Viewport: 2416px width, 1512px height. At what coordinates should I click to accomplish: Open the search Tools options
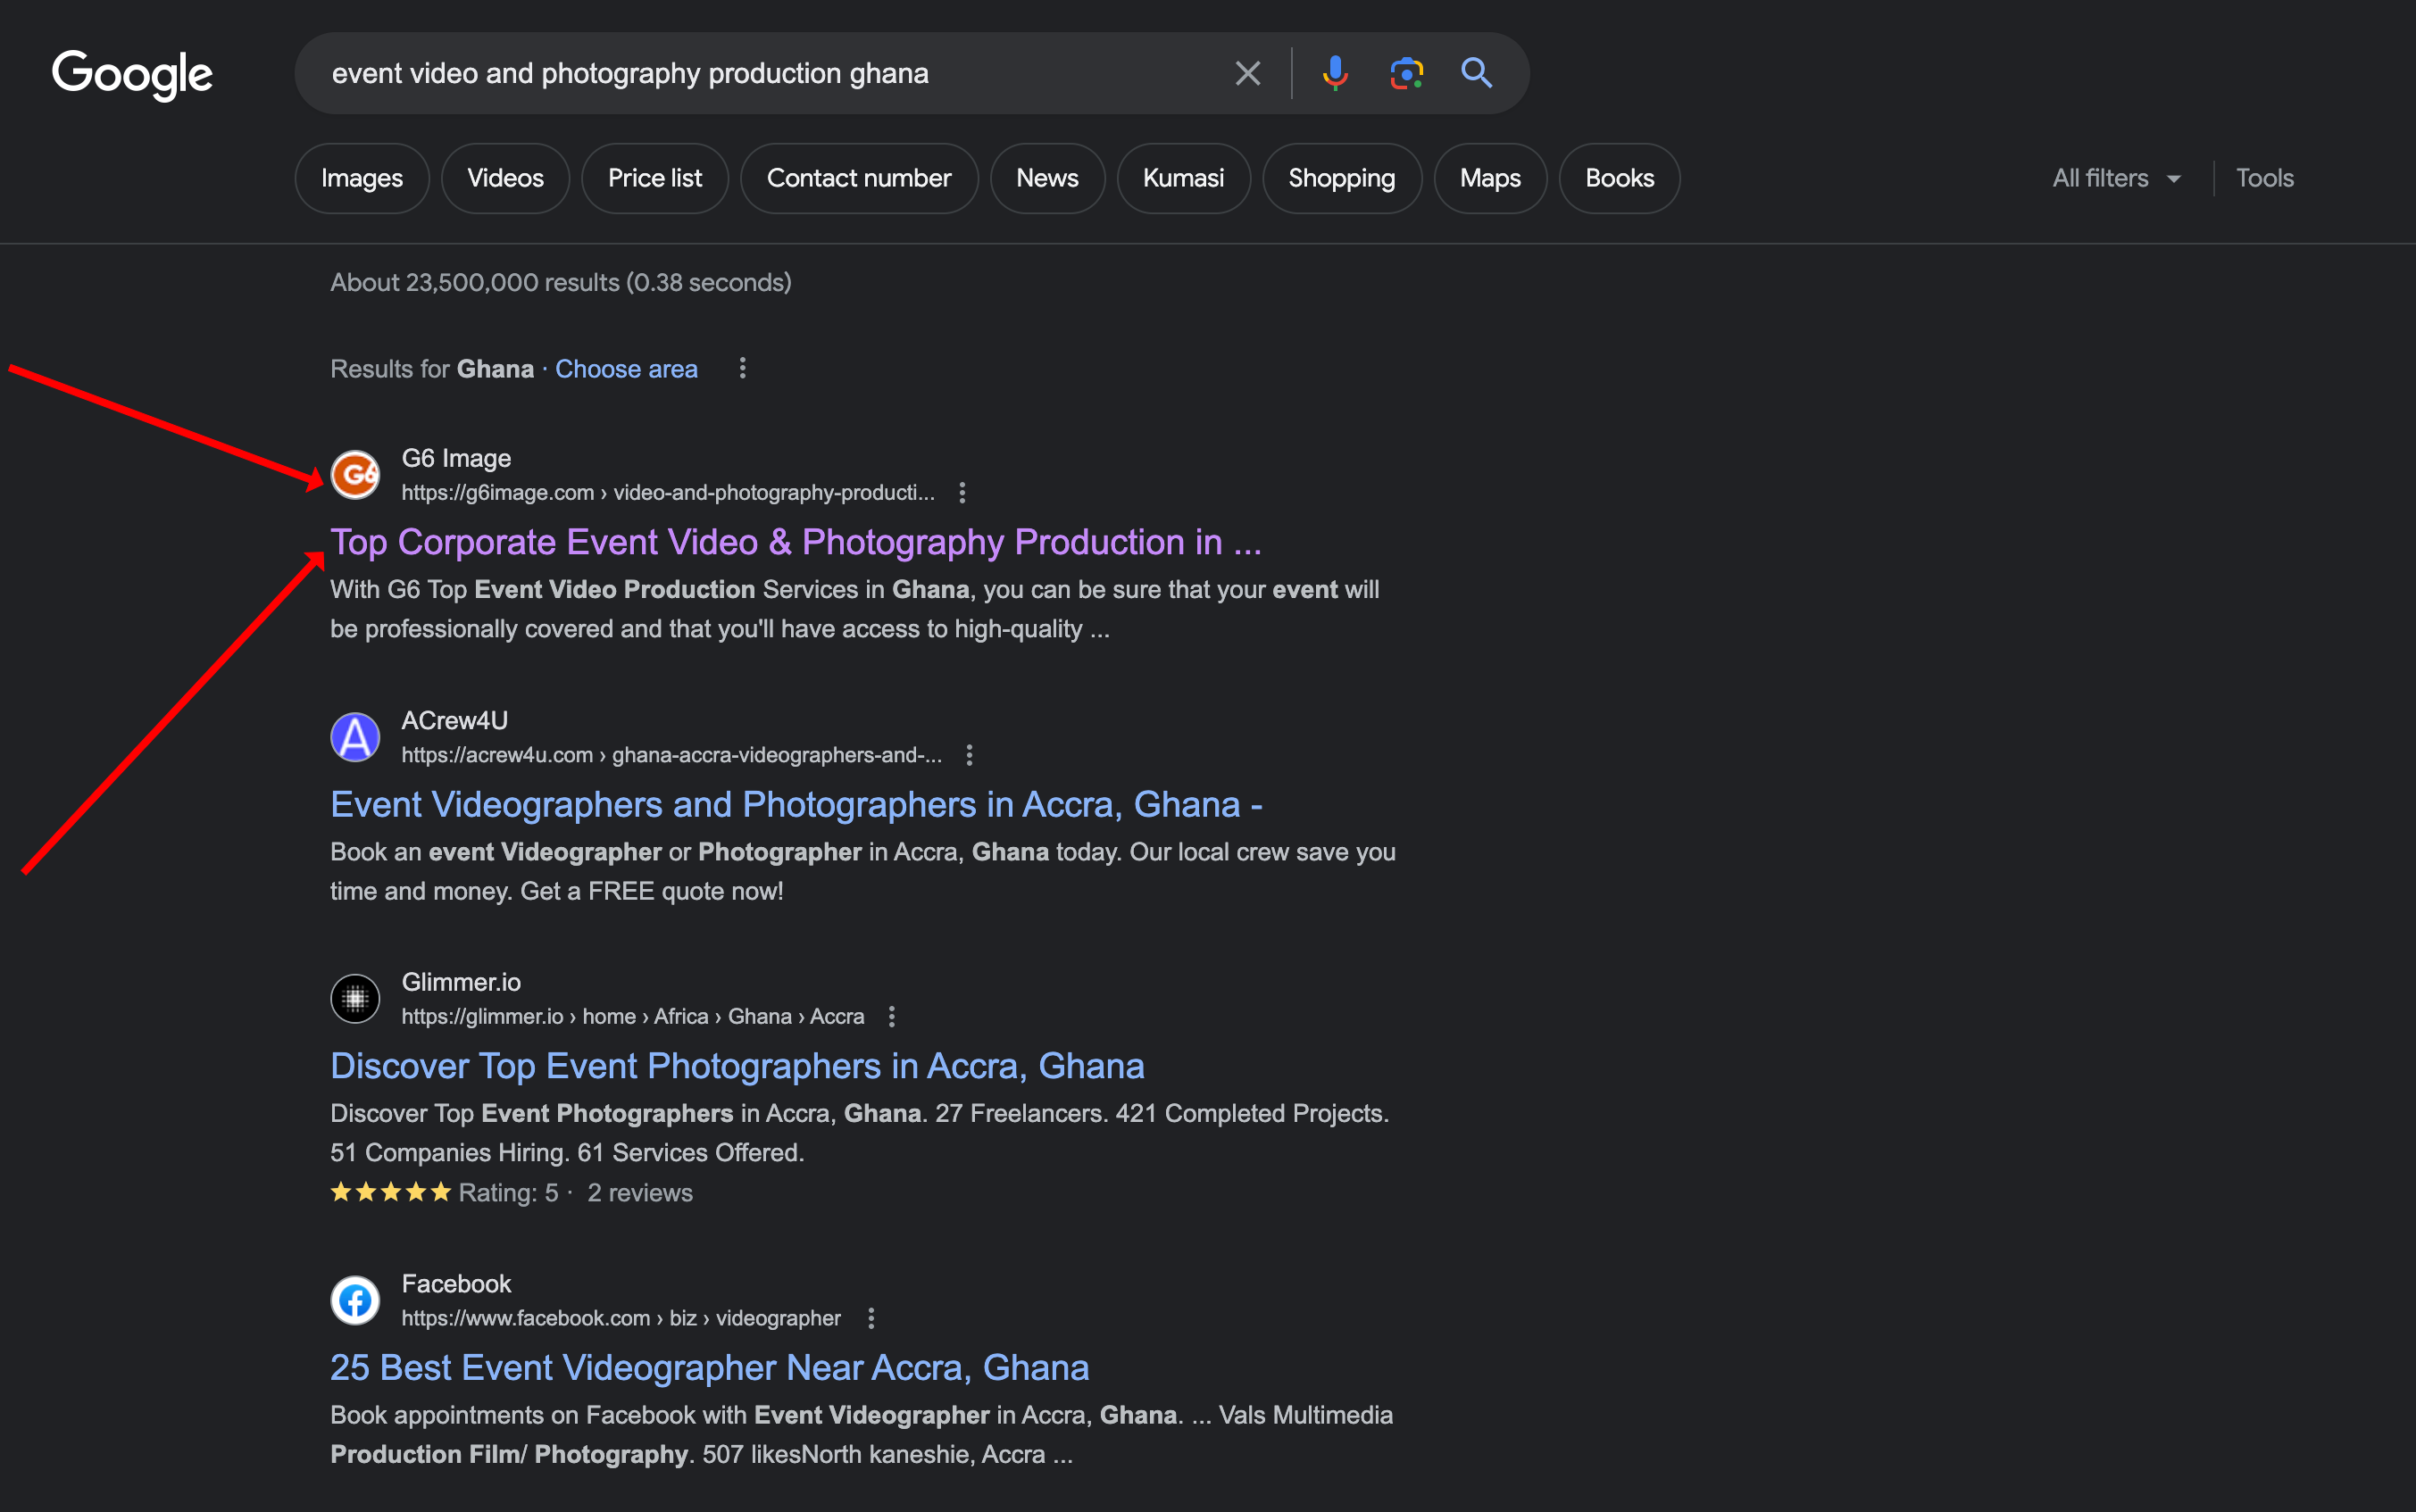point(2264,178)
